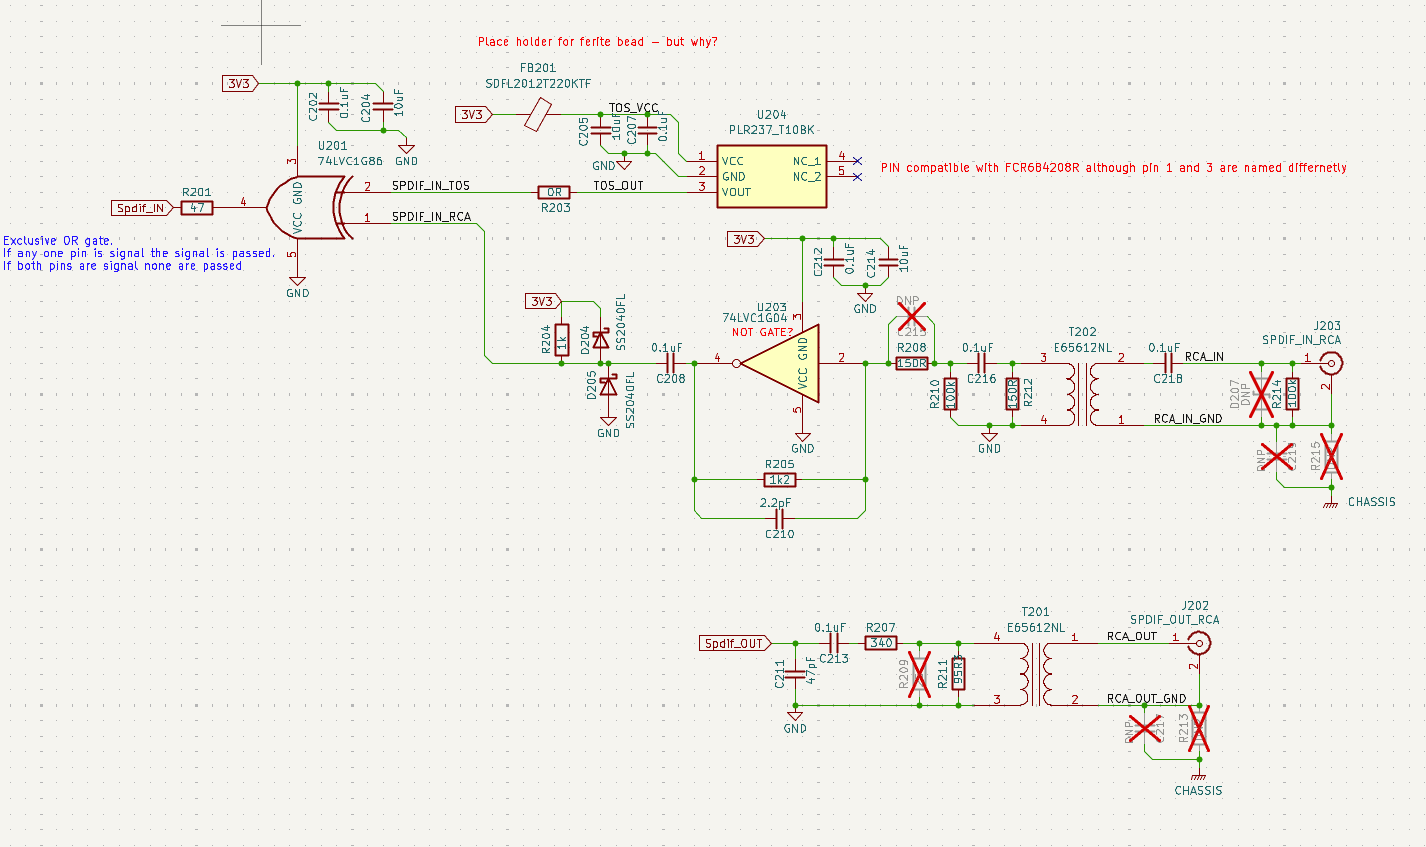Image resolution: width=1426 pixels, height=847 pixels.
Task: Select the T202 transformer symbol
Action: pos(1082,392)
